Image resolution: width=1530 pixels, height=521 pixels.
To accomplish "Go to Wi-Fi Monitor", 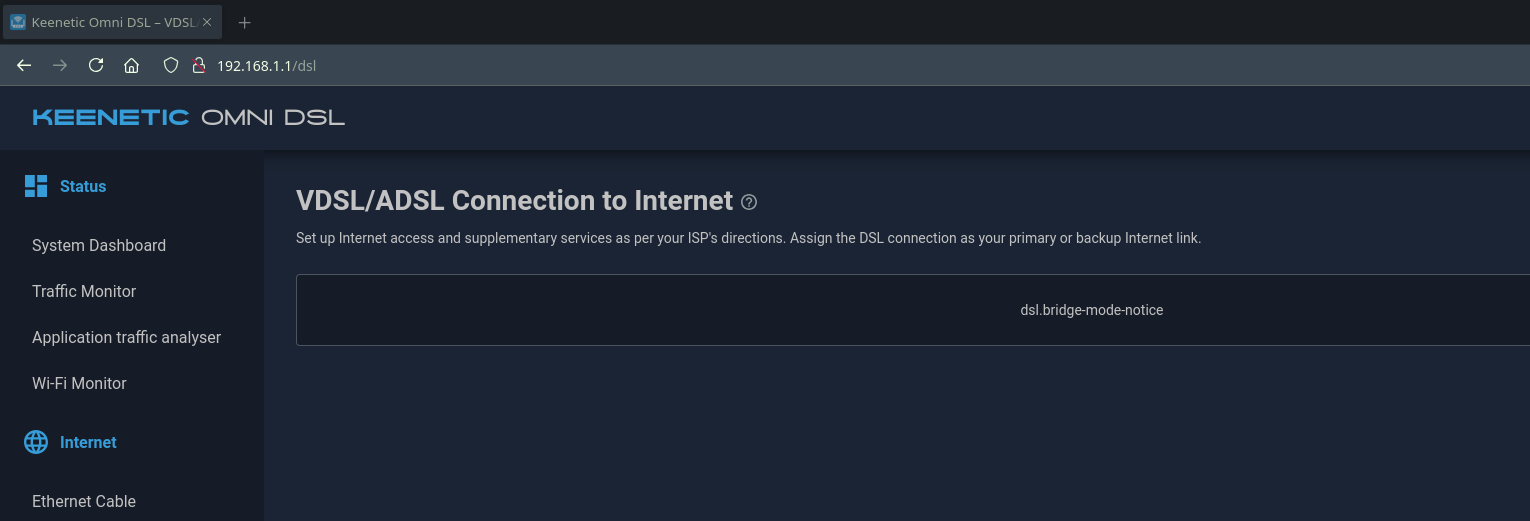I will click(79, 383).
